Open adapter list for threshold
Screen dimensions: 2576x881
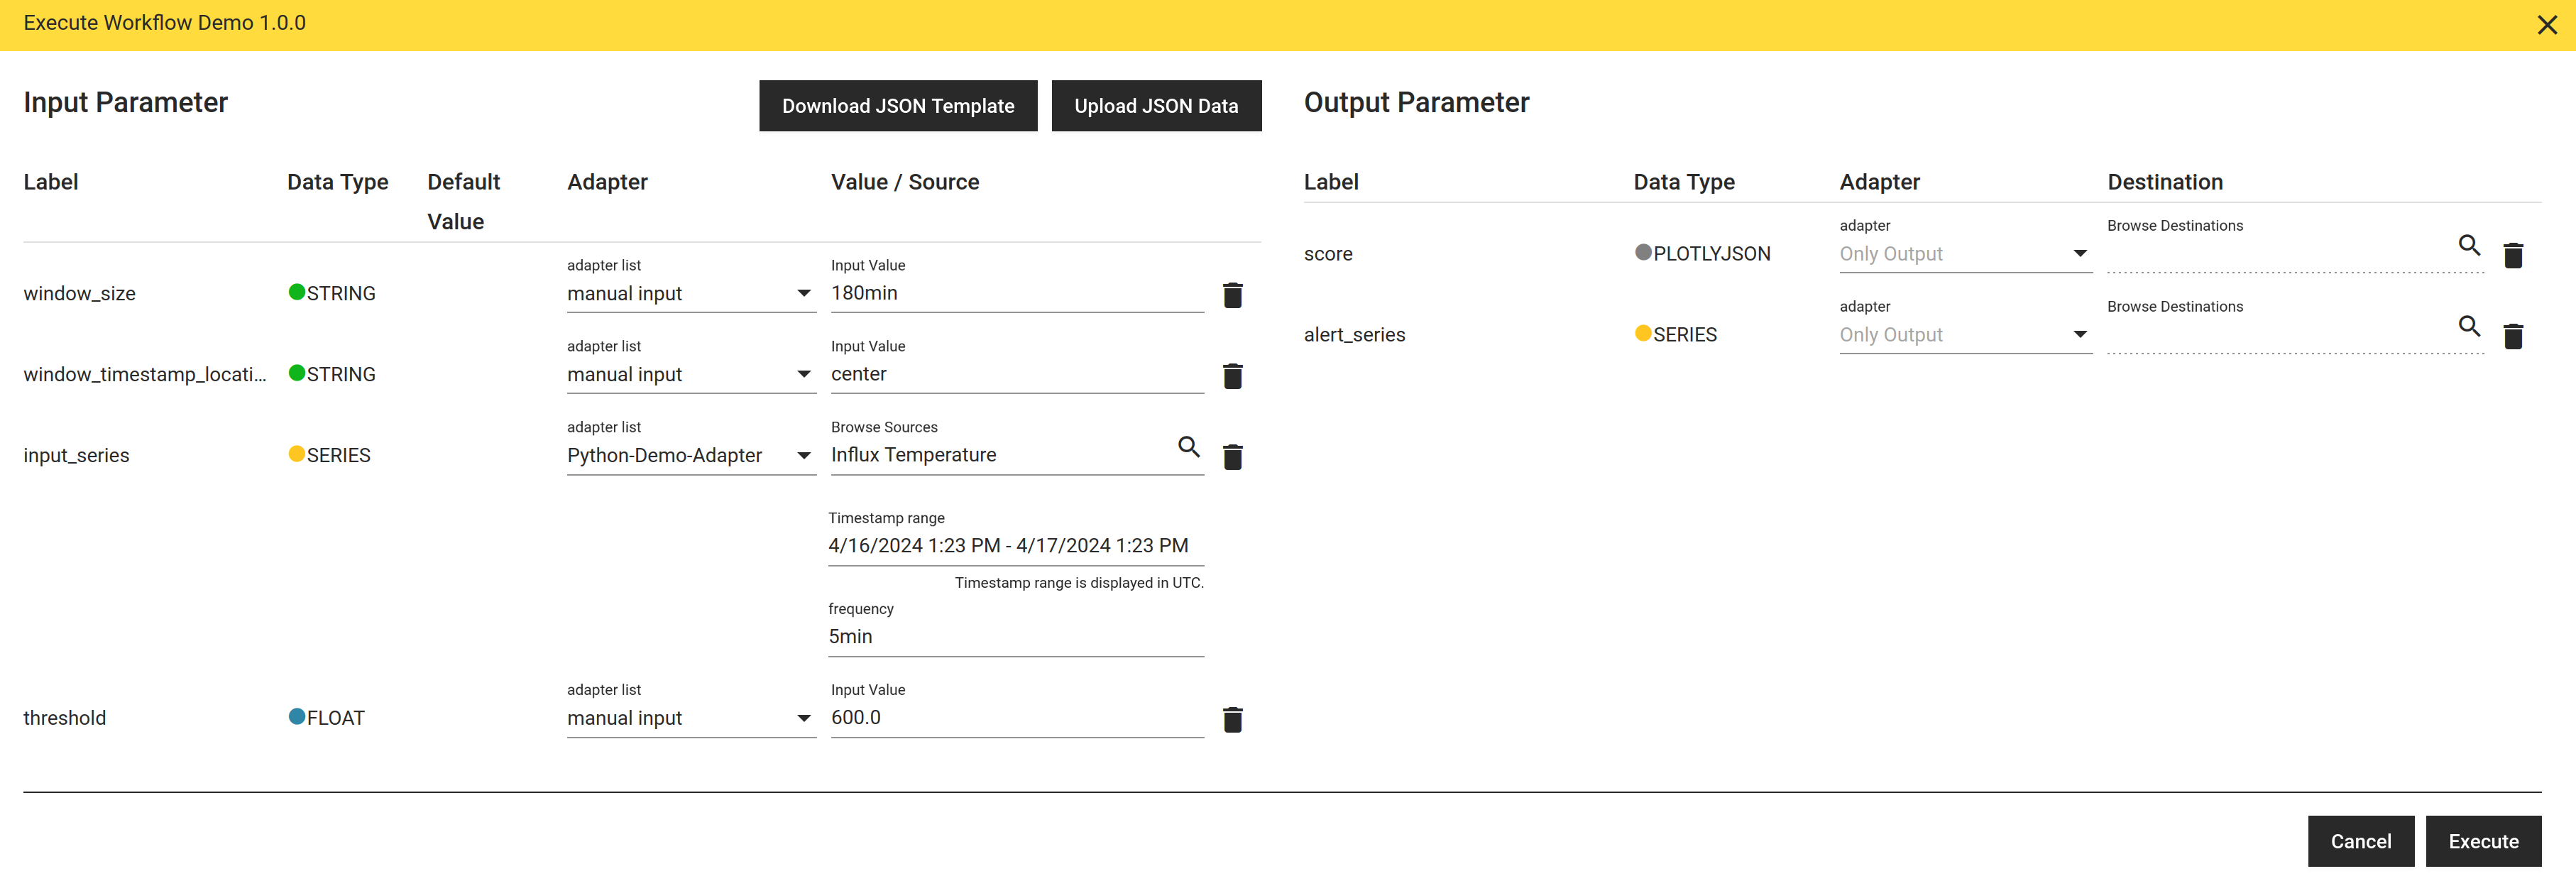[691, 719]
